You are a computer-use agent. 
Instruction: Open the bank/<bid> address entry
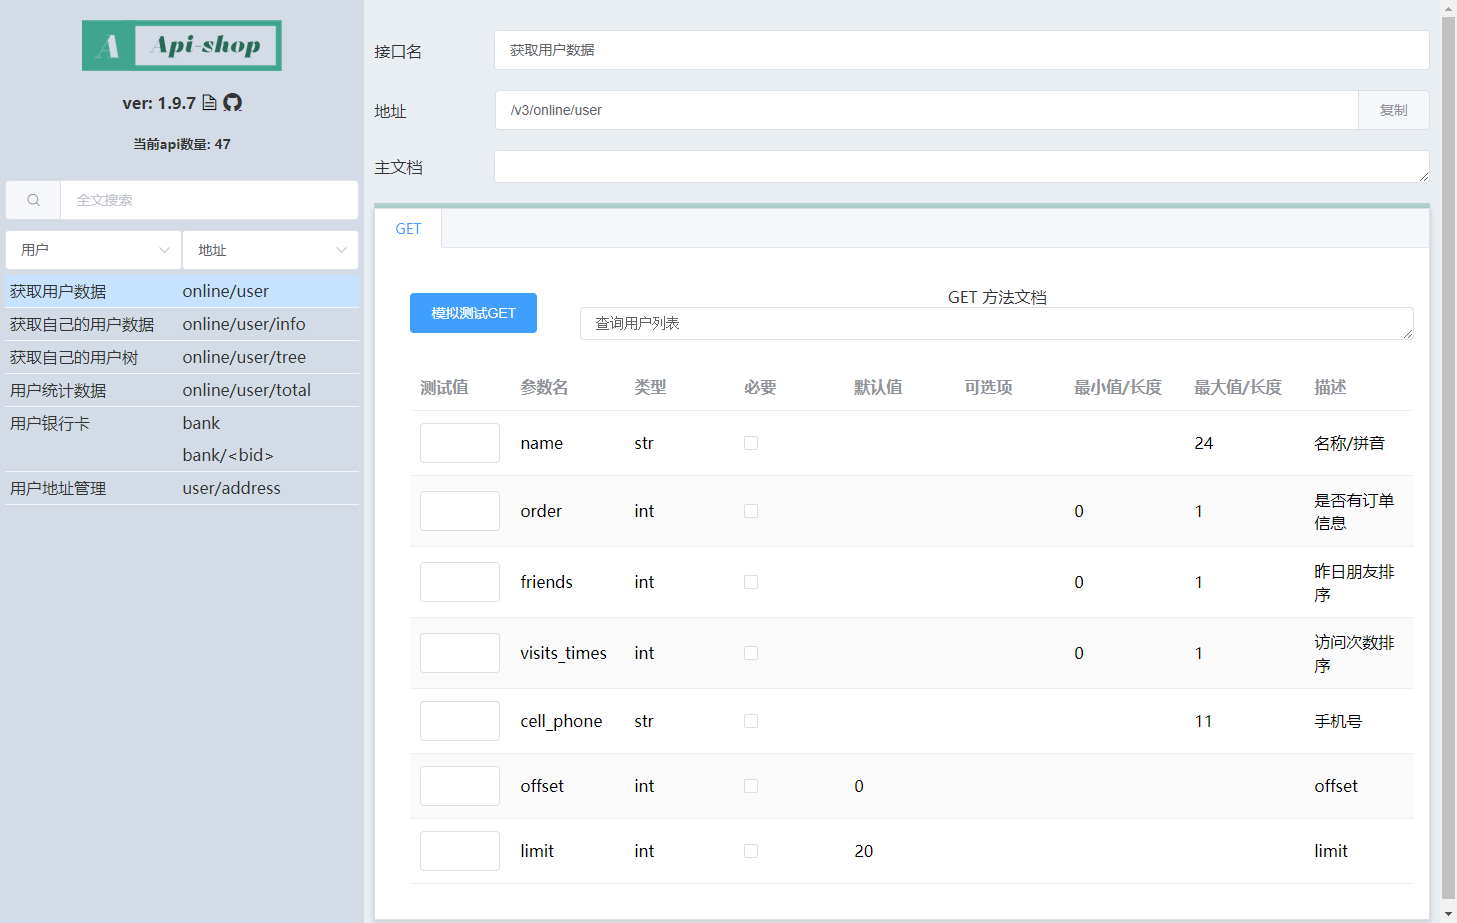click(x=228, y=455)
